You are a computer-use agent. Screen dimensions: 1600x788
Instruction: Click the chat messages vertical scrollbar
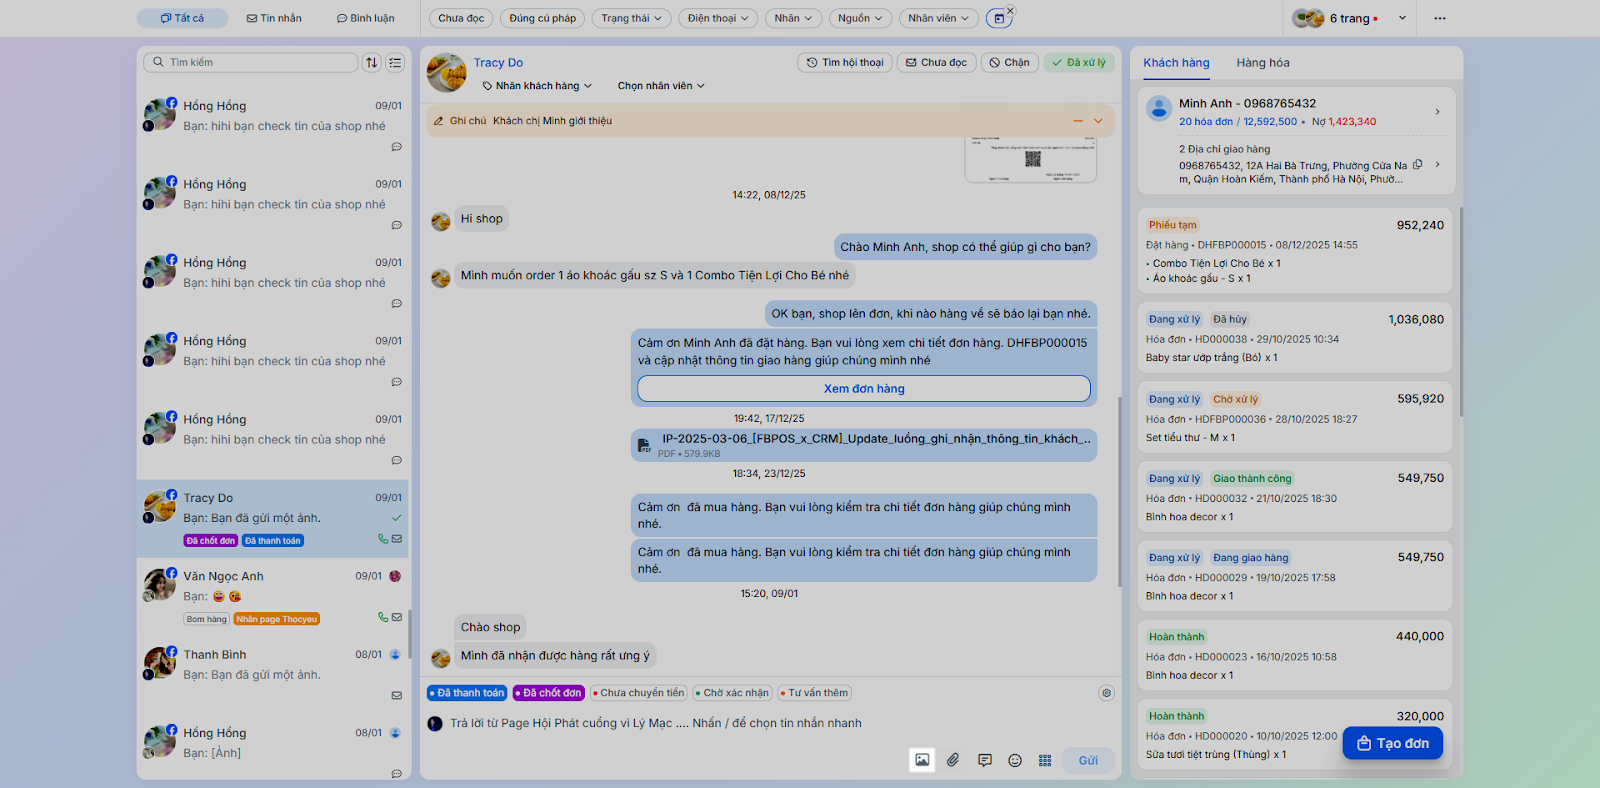[1119, 490]
